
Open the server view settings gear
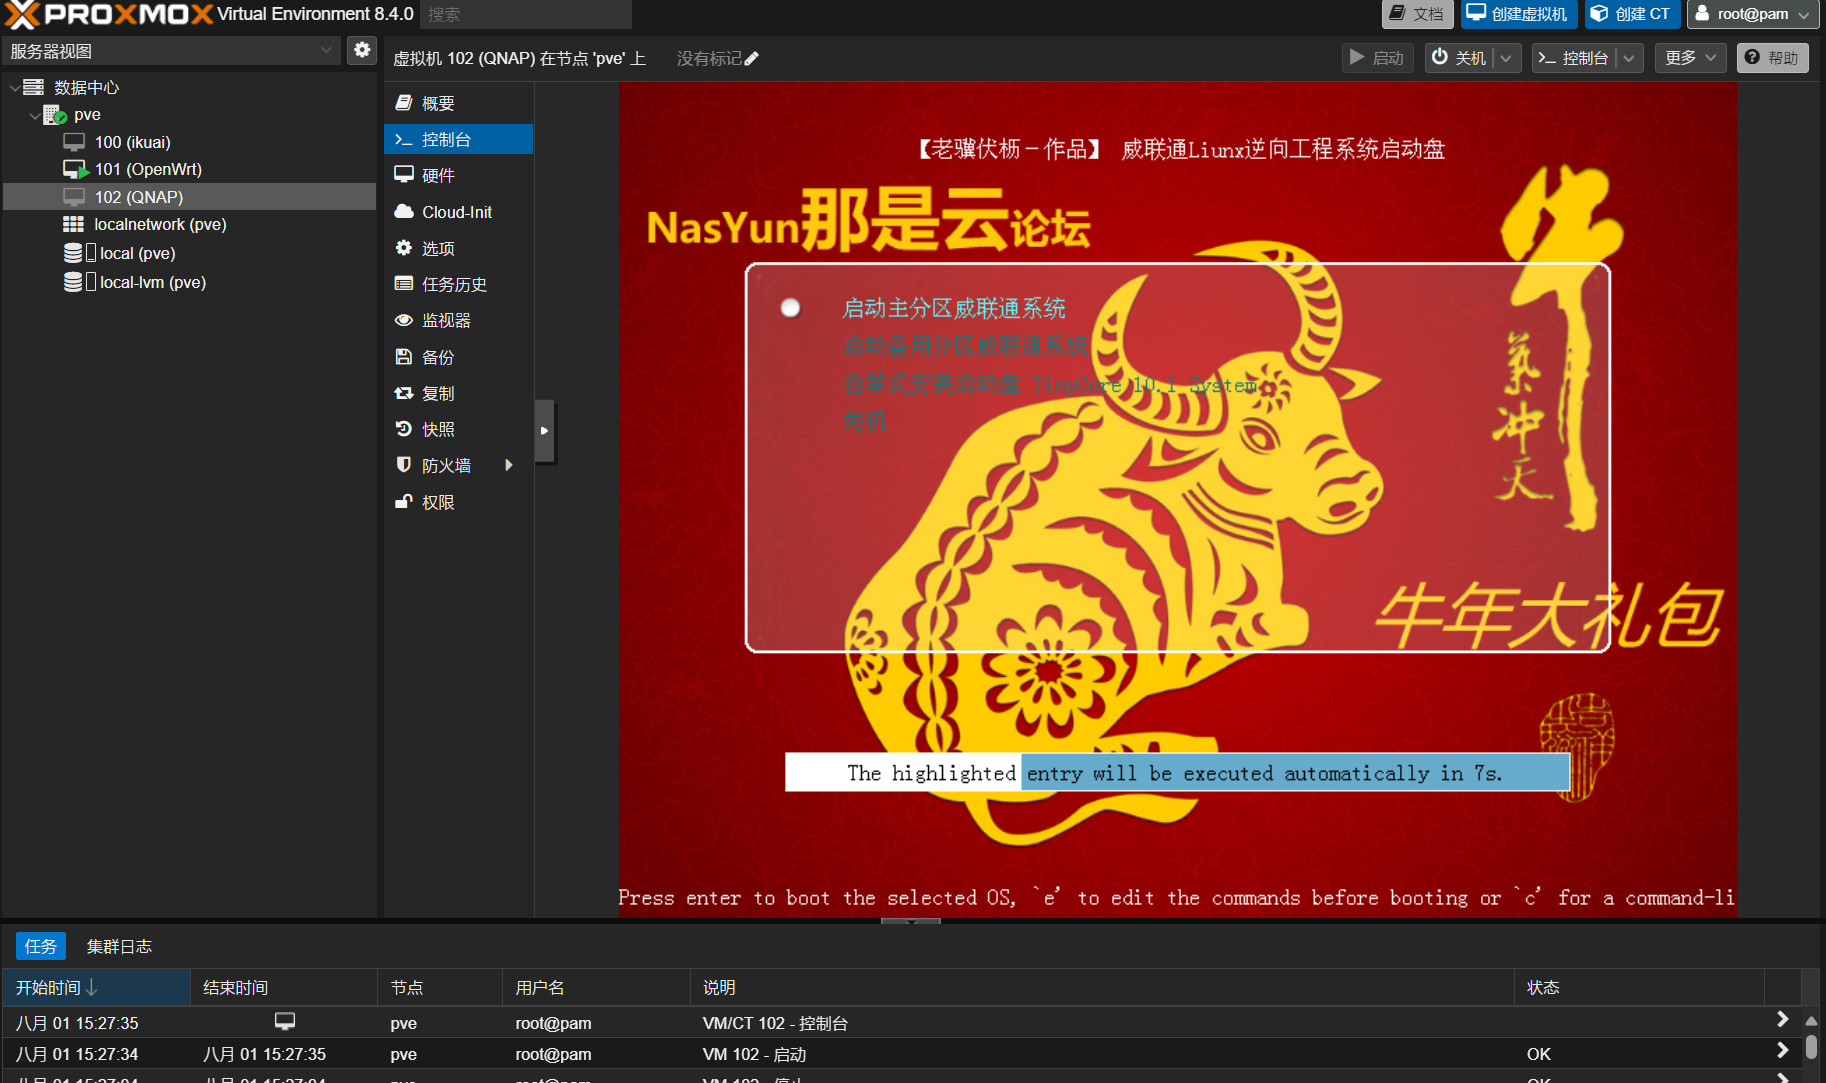tap(361, 50)
